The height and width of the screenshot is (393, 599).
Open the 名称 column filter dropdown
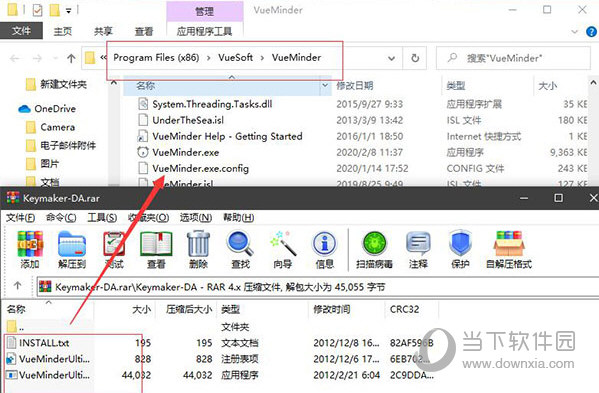[x=325, y=85]
